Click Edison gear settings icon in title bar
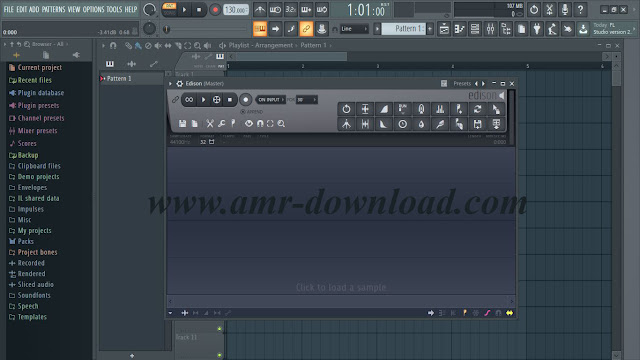 tap(180, 84)
